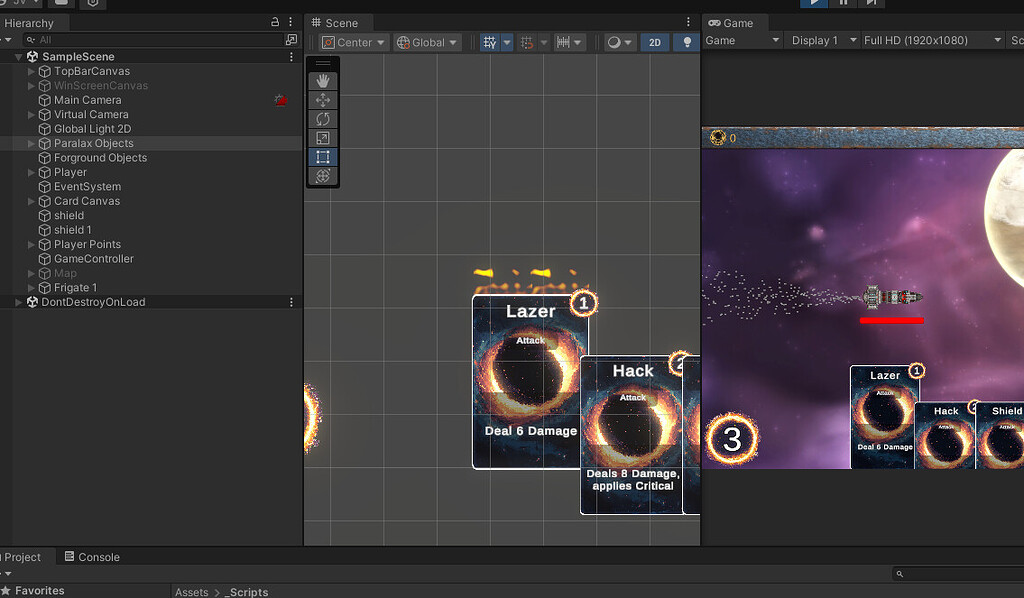Toggle the Hierarchy lock icon

(275, 21)
